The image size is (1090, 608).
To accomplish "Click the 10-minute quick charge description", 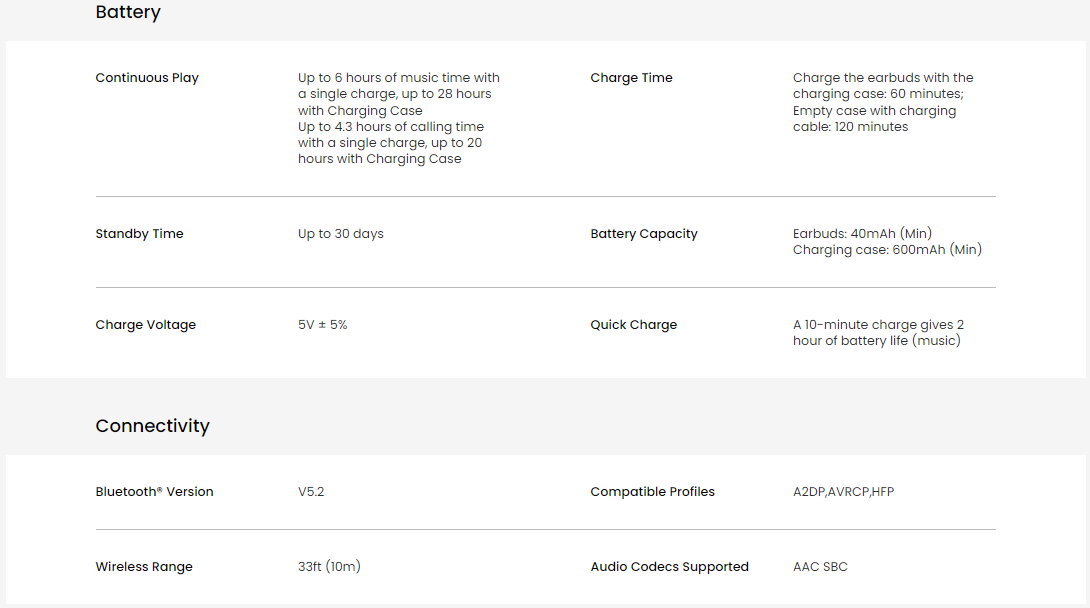I will click(x=878, y=333).
